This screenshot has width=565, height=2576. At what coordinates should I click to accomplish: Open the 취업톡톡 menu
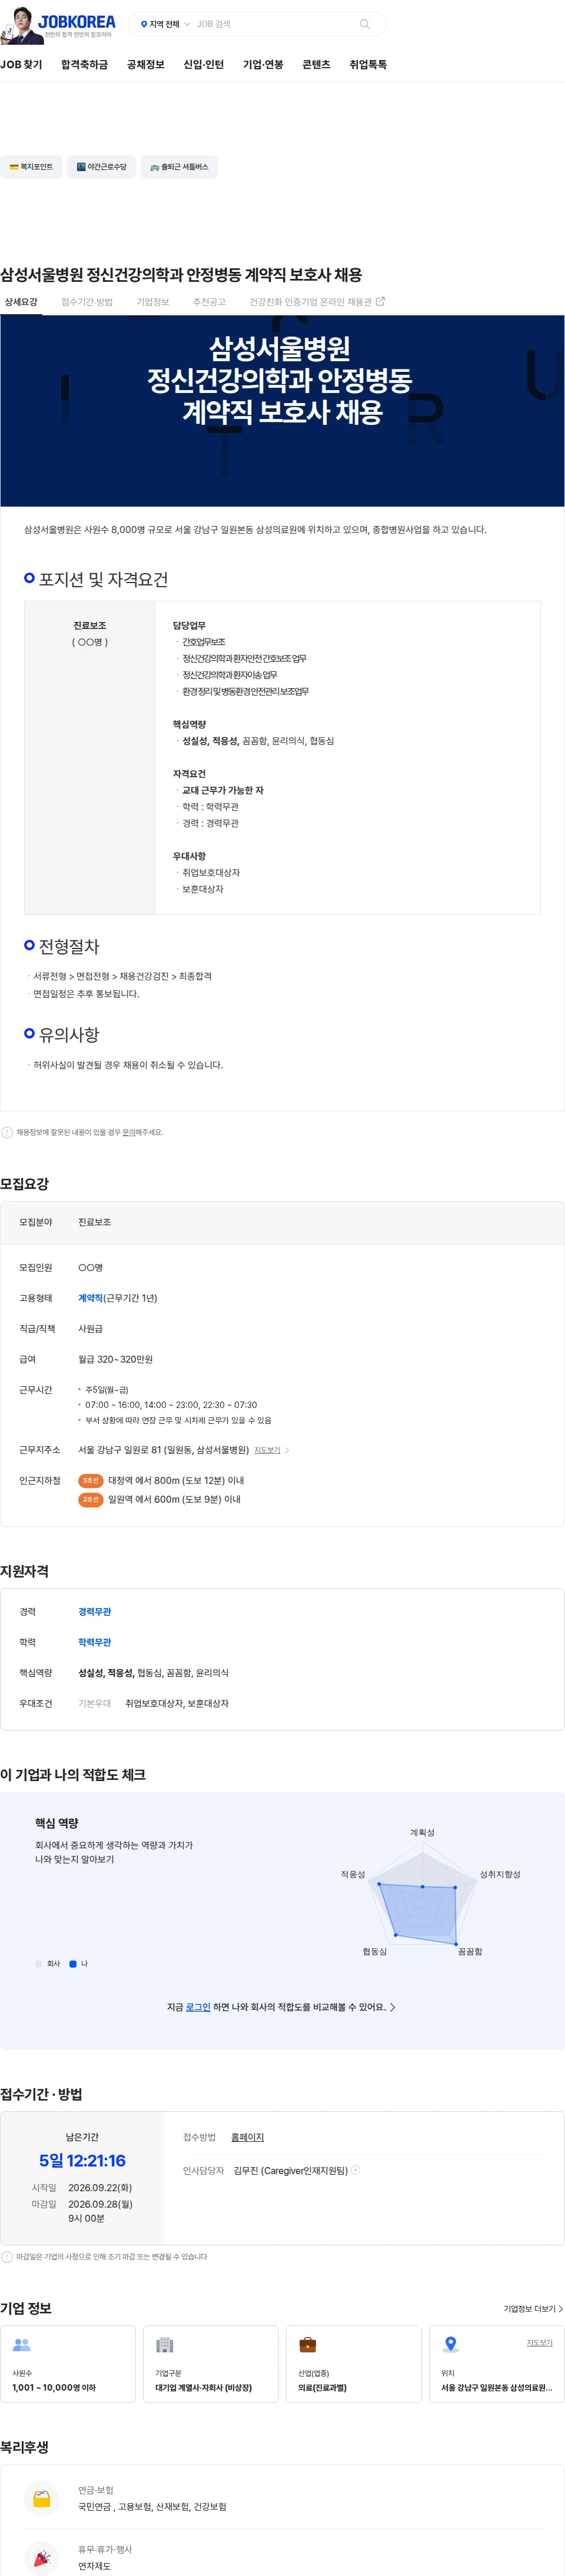368,64
